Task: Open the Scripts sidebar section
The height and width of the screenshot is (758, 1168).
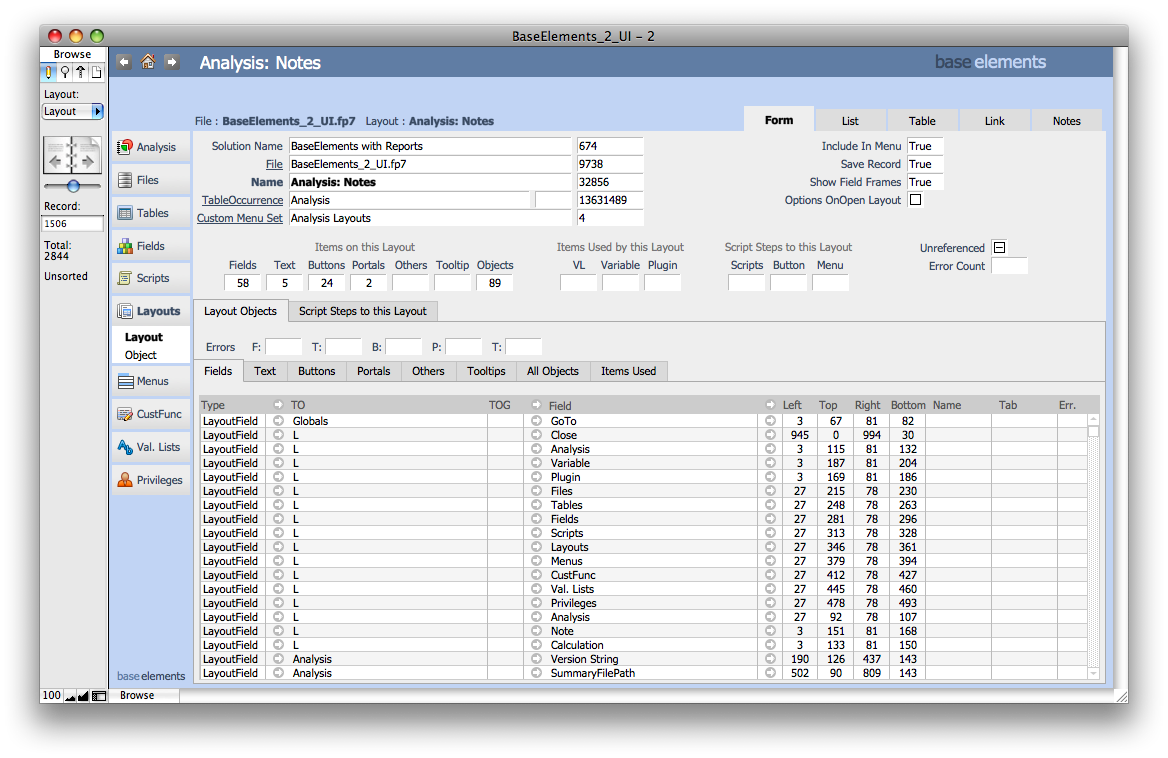Action: tap(125, 278)
